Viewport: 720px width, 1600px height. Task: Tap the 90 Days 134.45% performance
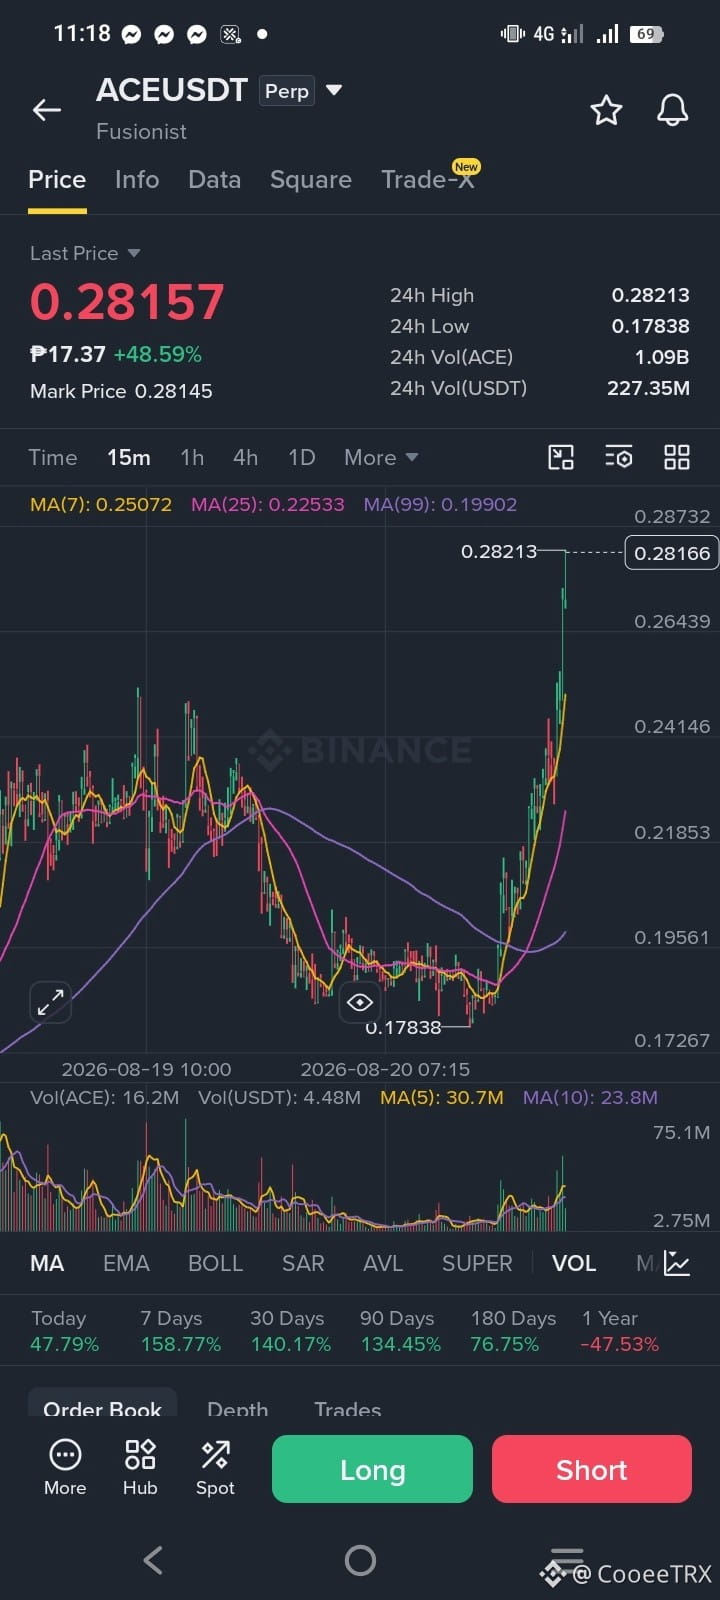(400, 1331)
